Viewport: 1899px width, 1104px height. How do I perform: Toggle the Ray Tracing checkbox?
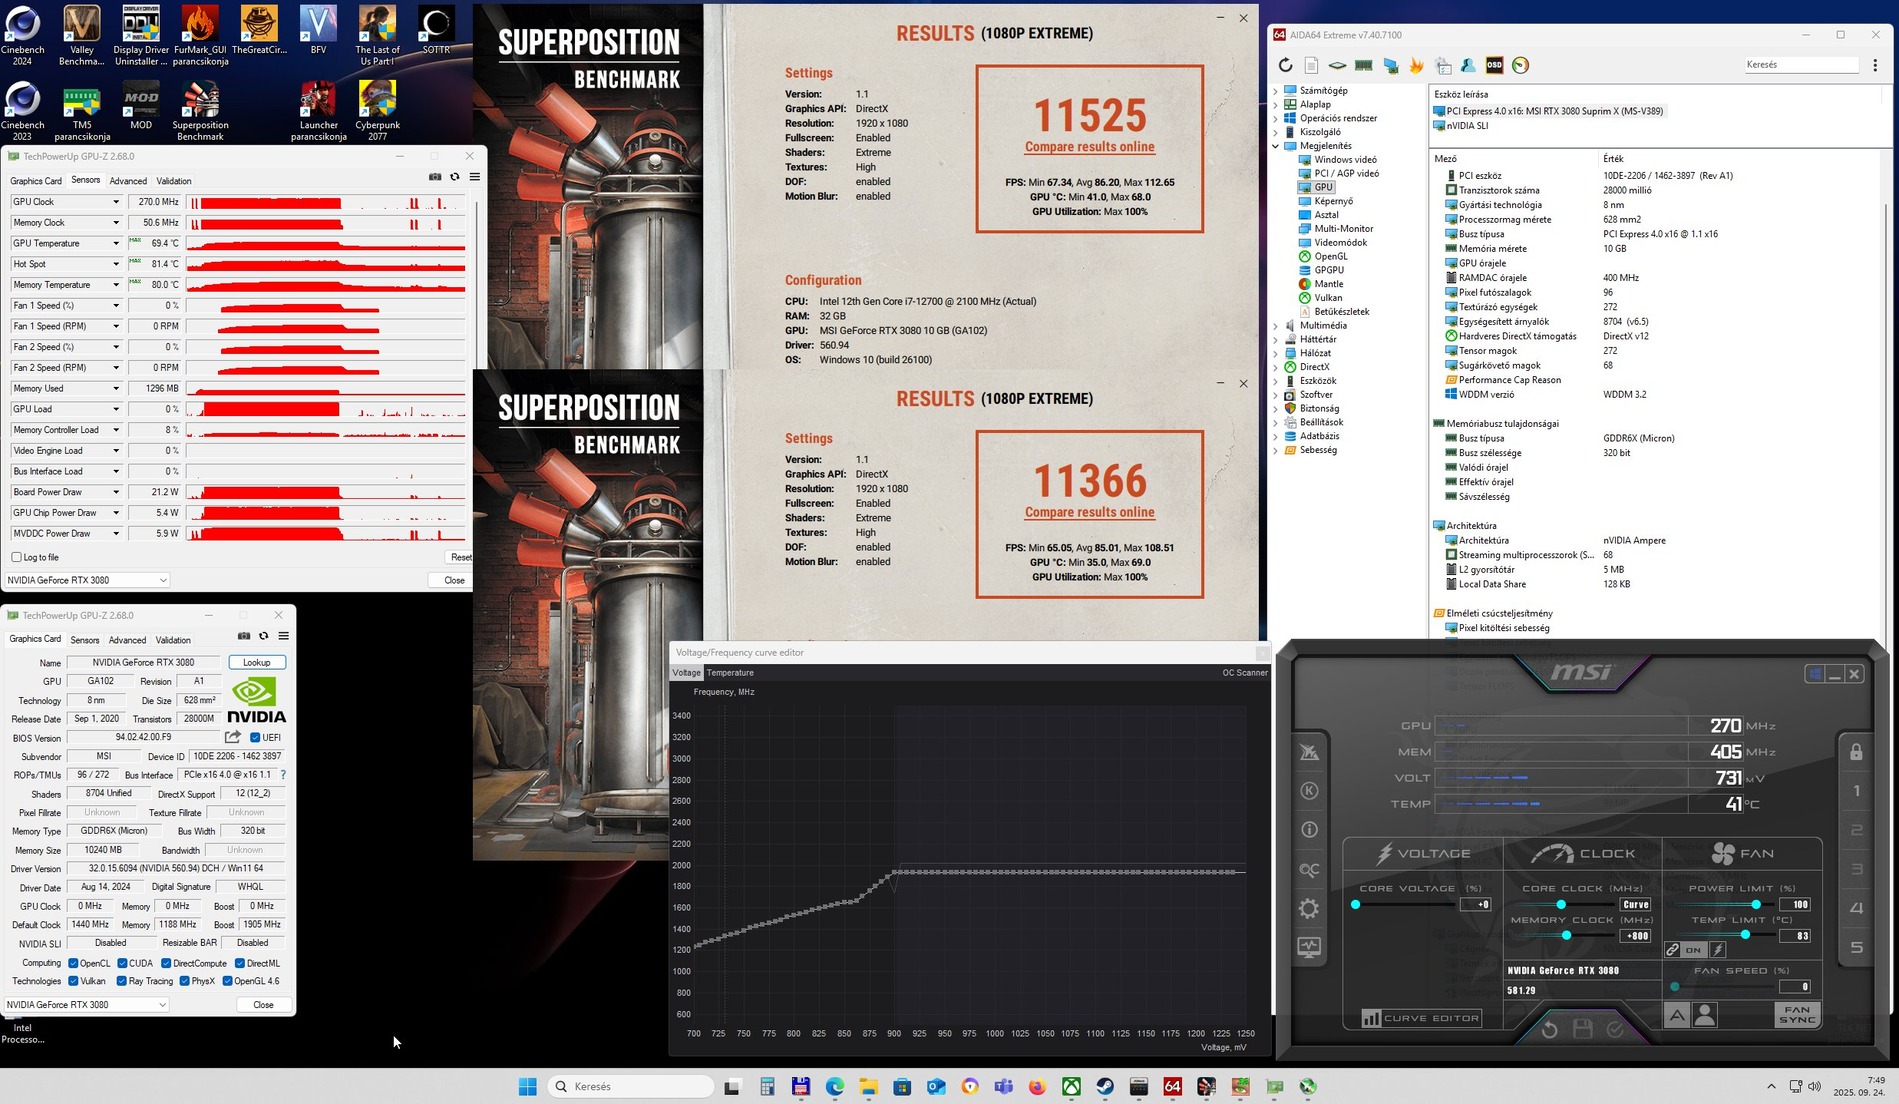click(122, 981)
